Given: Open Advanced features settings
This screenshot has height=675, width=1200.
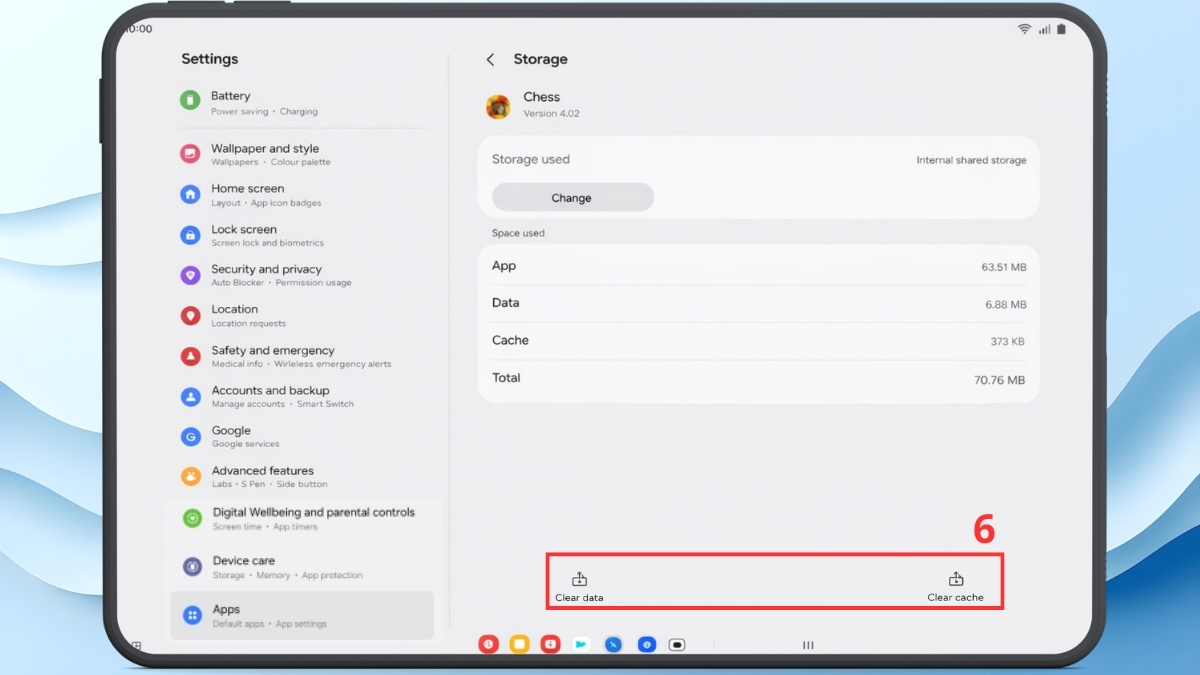Looking at the screenshot, I should (x=303, y=476).
